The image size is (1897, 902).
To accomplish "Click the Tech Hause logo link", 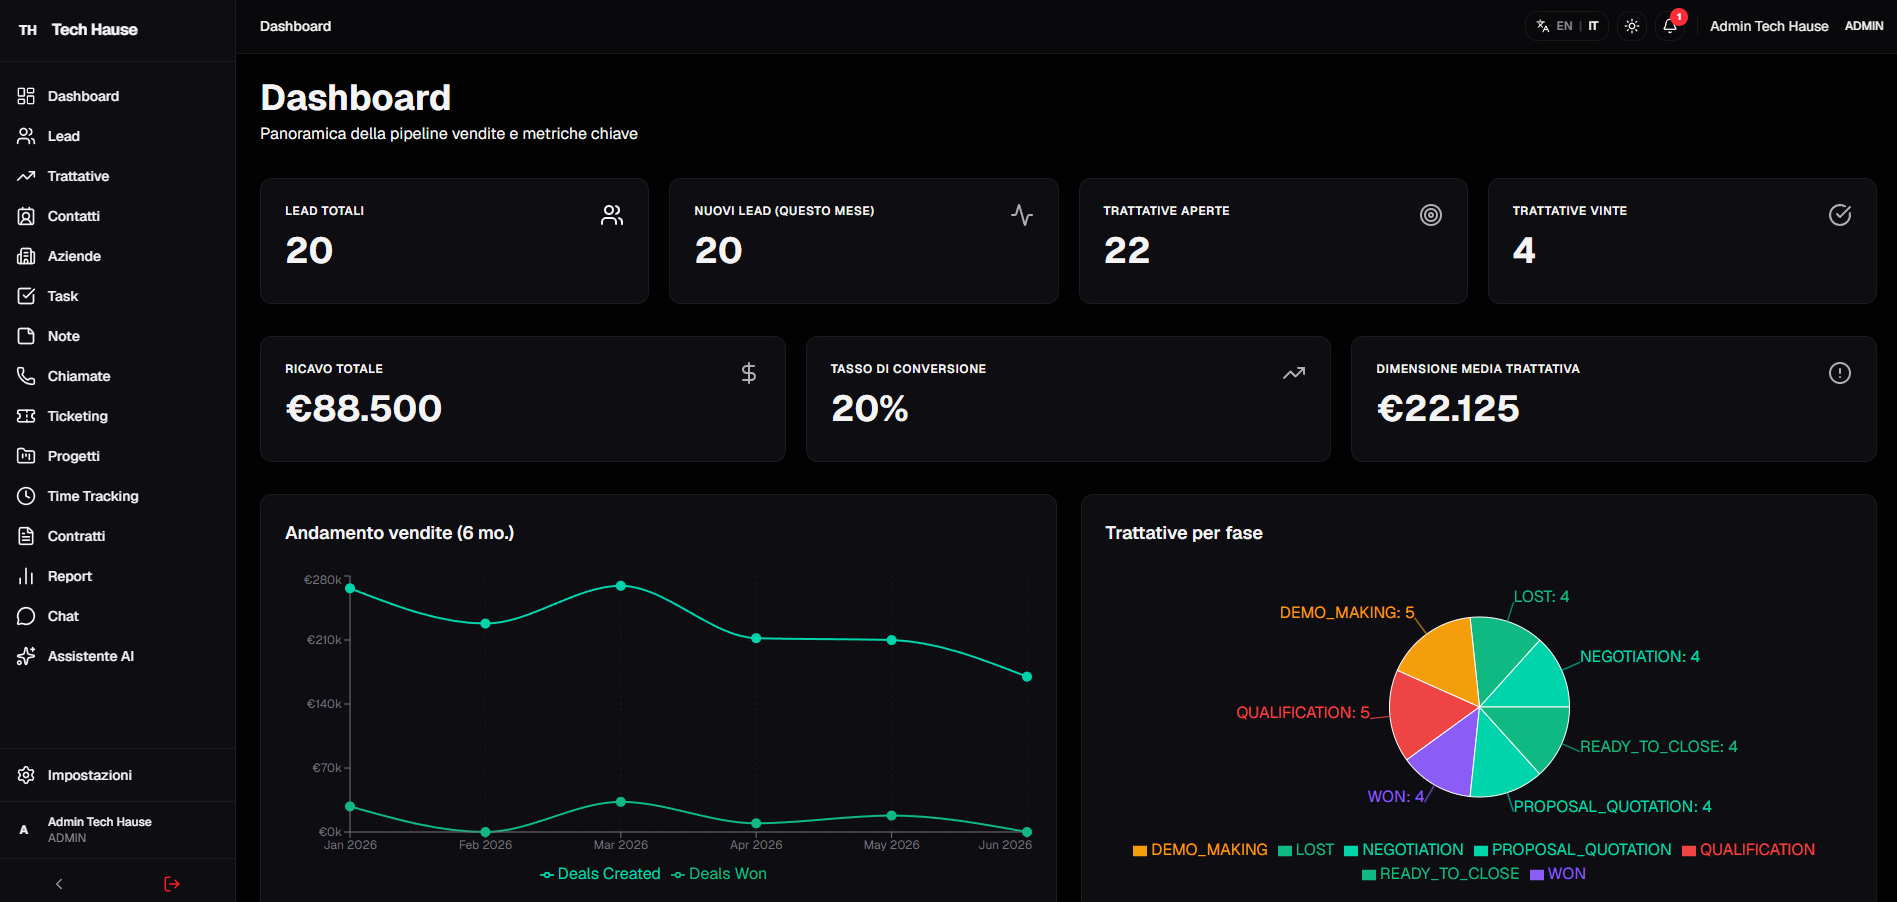I will (78, 30).
